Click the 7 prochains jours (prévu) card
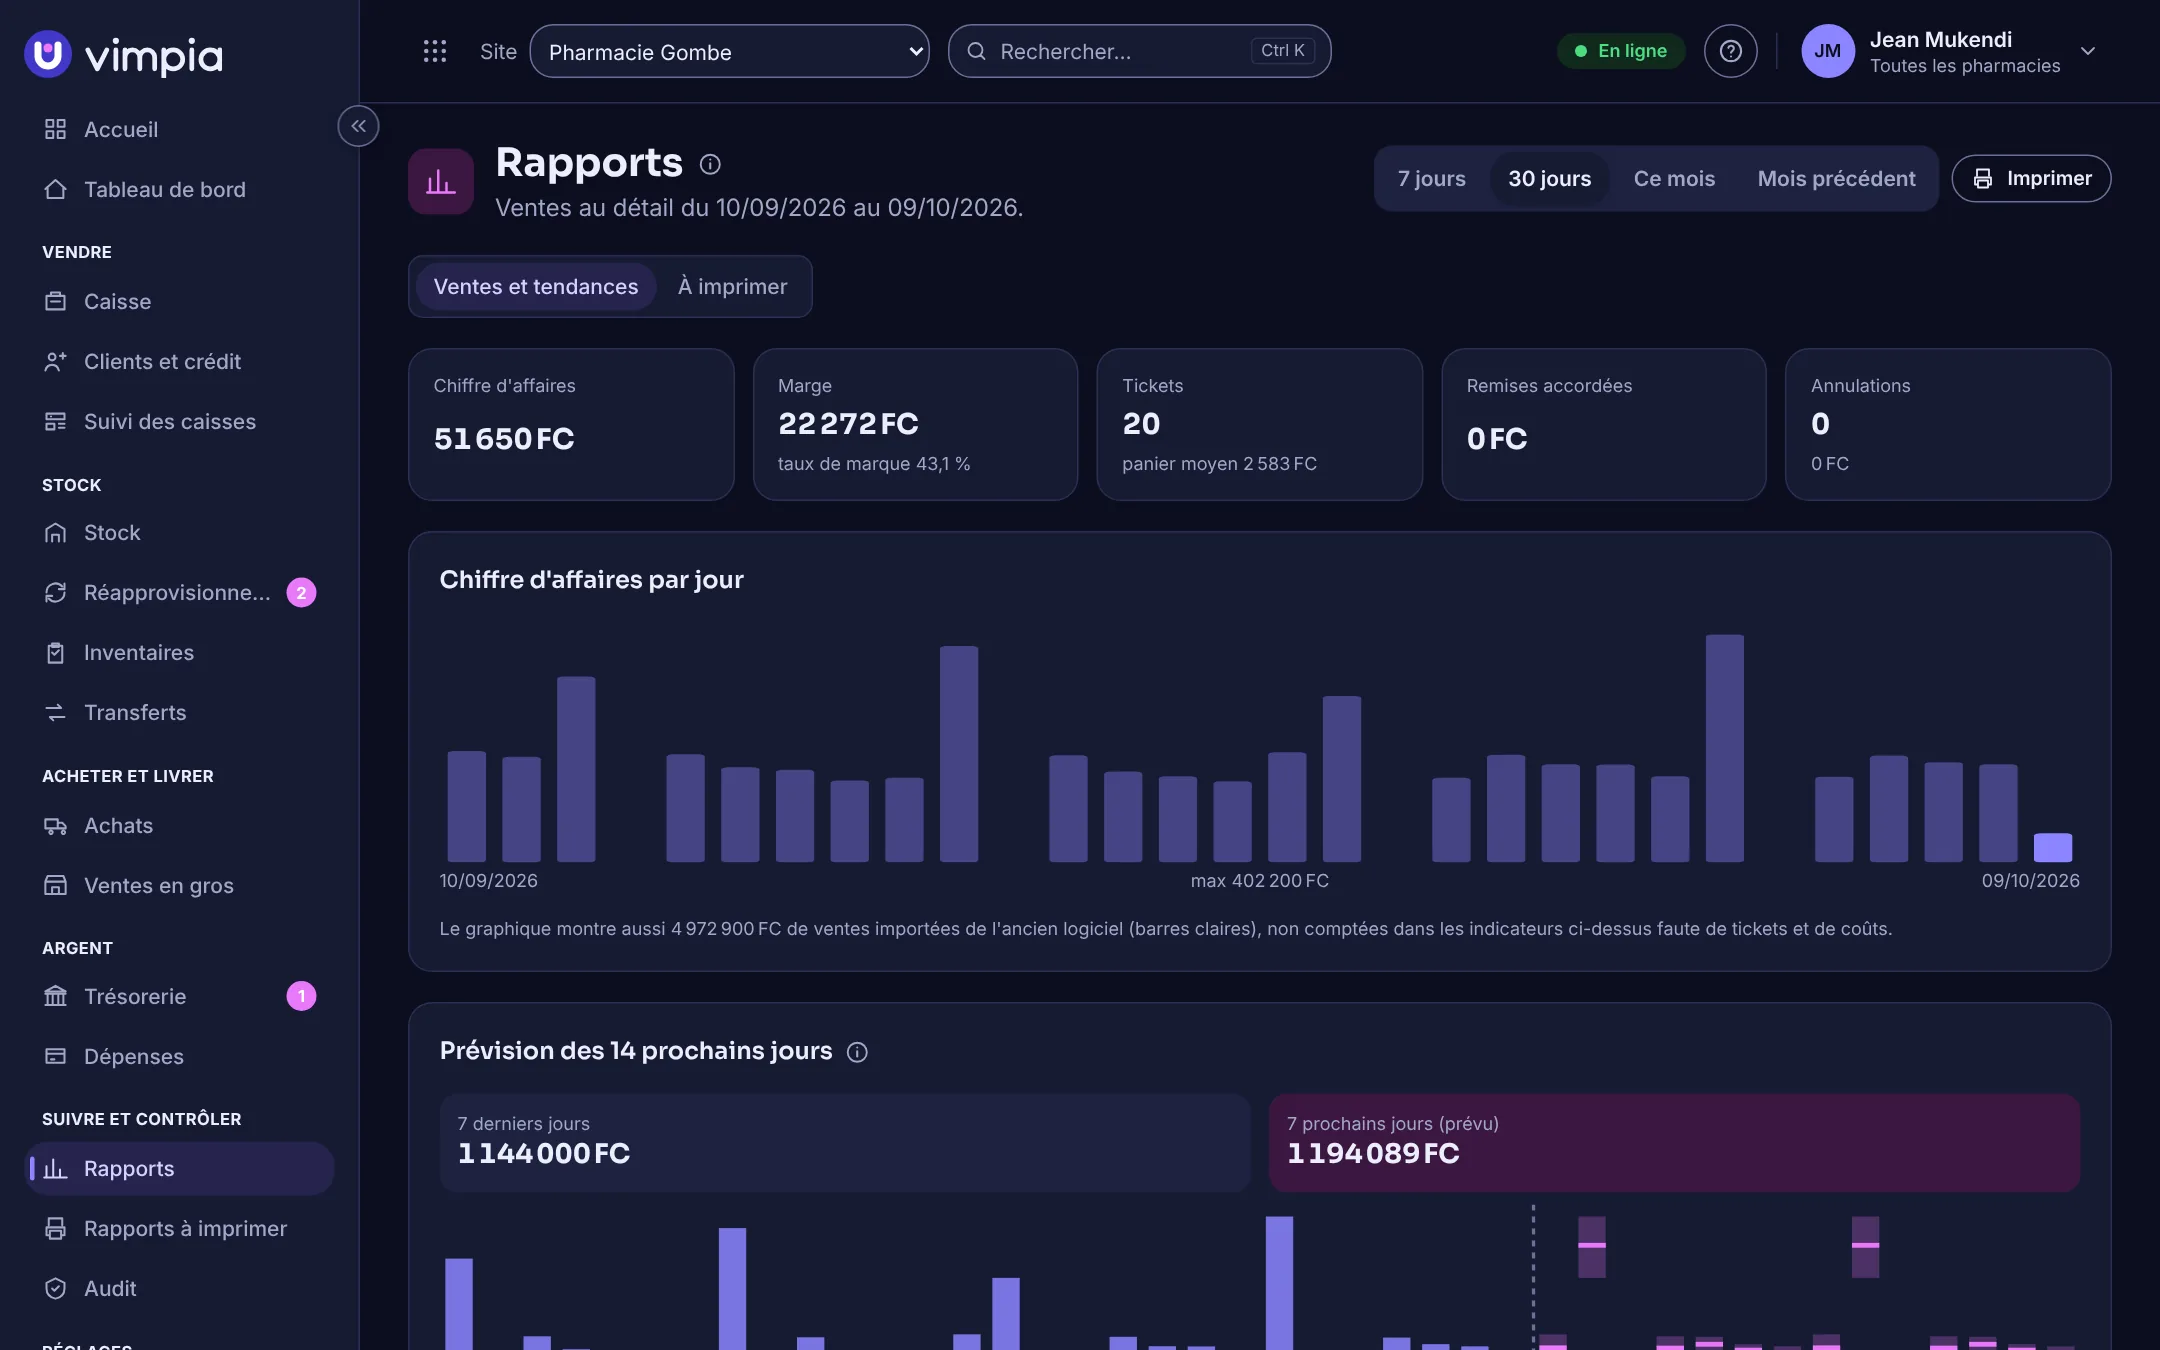The height and width of the screenshot is (1350, 2160). (1674, 1142)
